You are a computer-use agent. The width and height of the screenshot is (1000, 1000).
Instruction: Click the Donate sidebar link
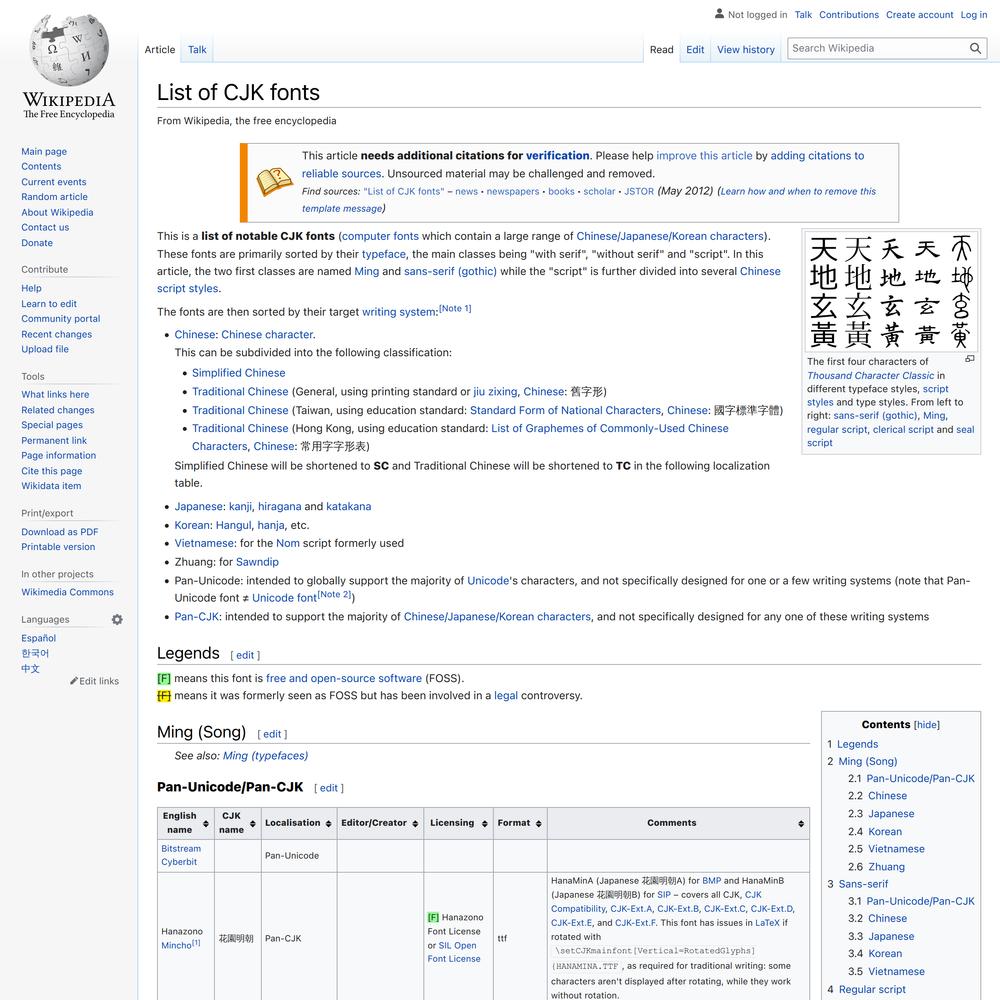pos(37,243)
